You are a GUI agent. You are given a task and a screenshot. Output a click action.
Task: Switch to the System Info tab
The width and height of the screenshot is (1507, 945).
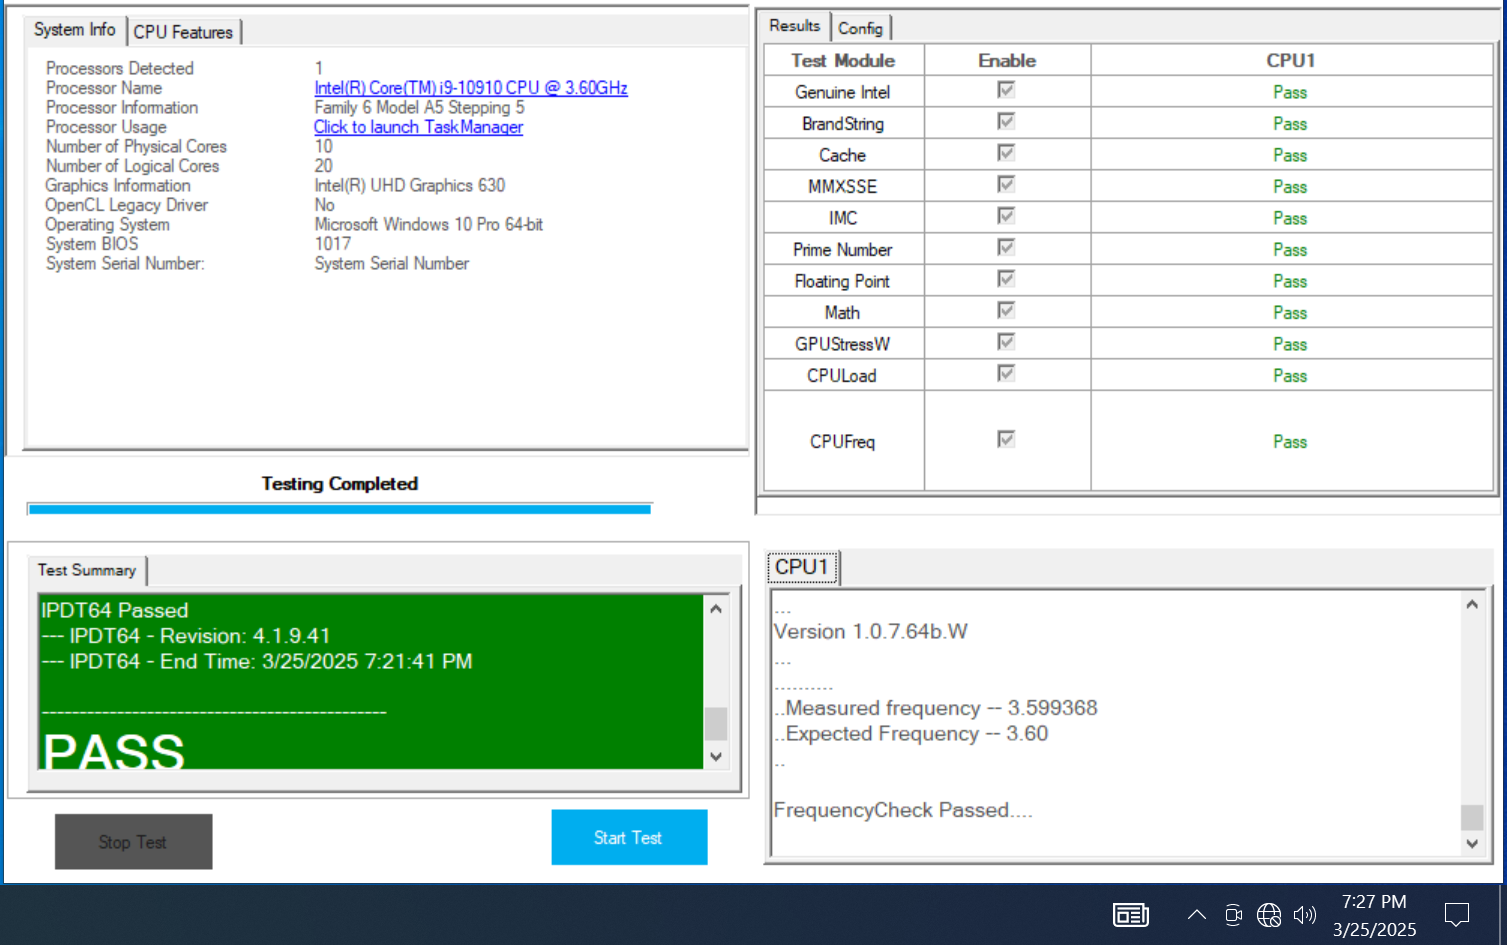pyautogui.click(x=75, y=30)
